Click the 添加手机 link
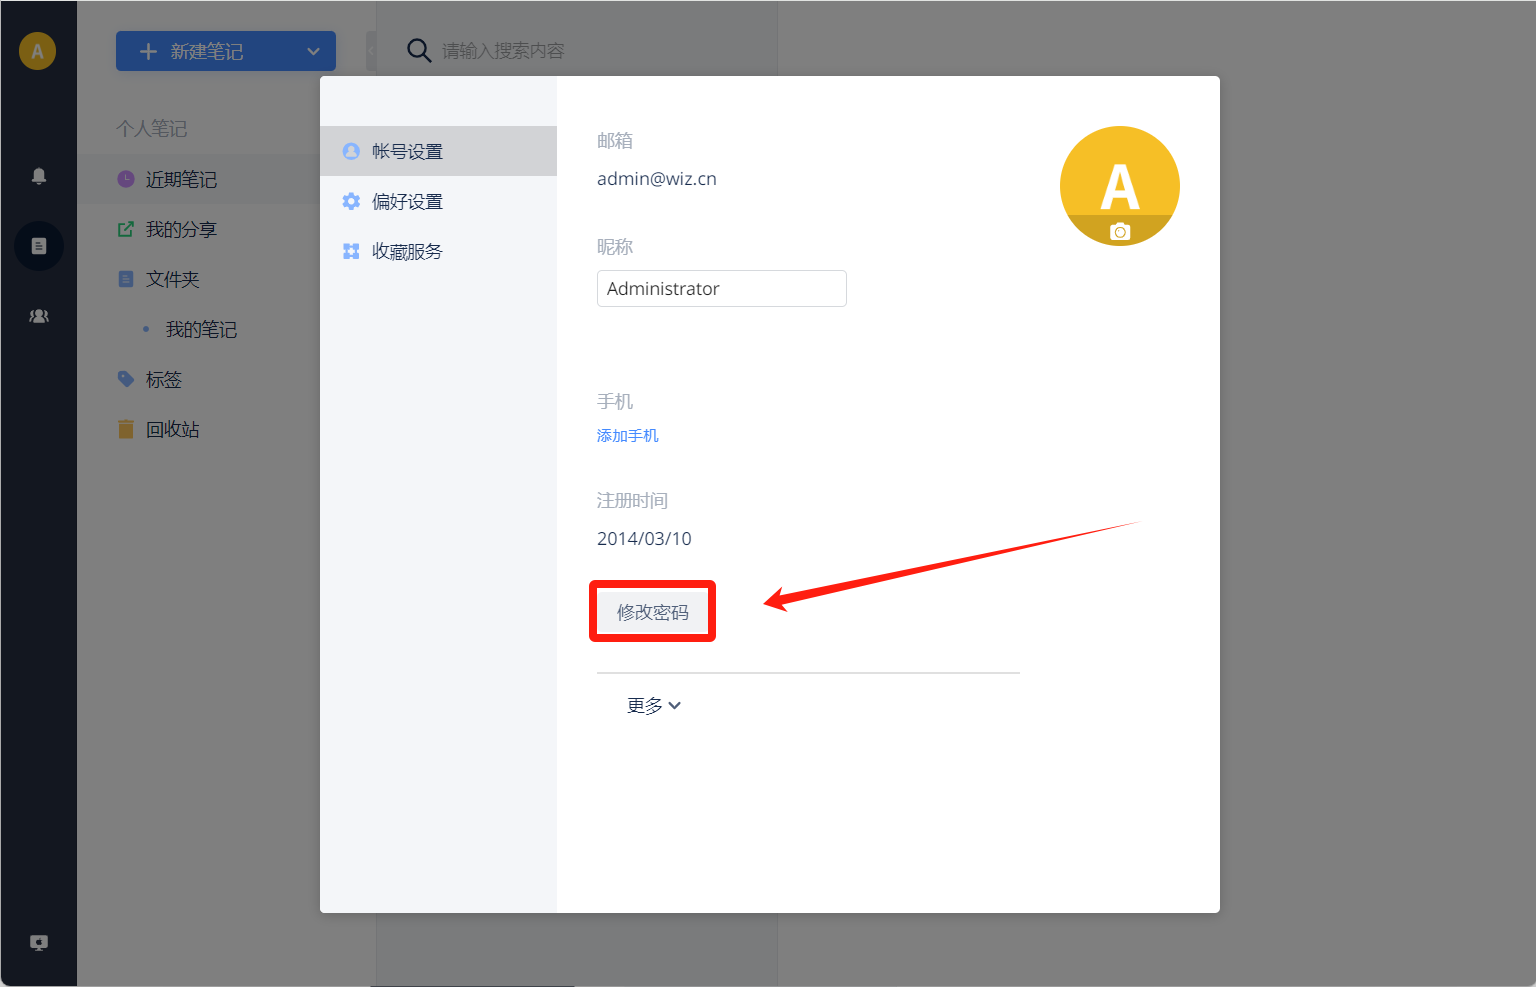 point(627,435)
